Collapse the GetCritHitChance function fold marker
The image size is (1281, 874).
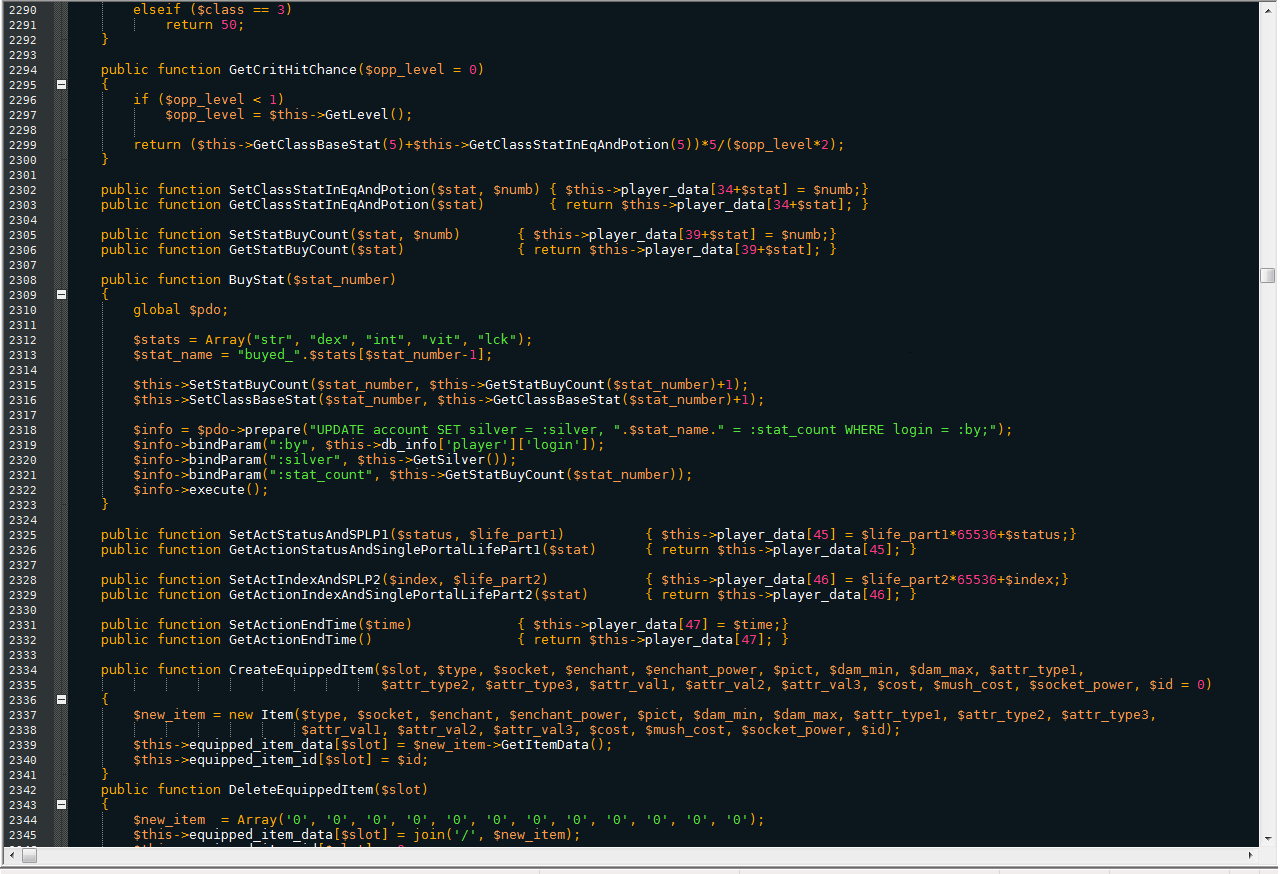point(62,85)
